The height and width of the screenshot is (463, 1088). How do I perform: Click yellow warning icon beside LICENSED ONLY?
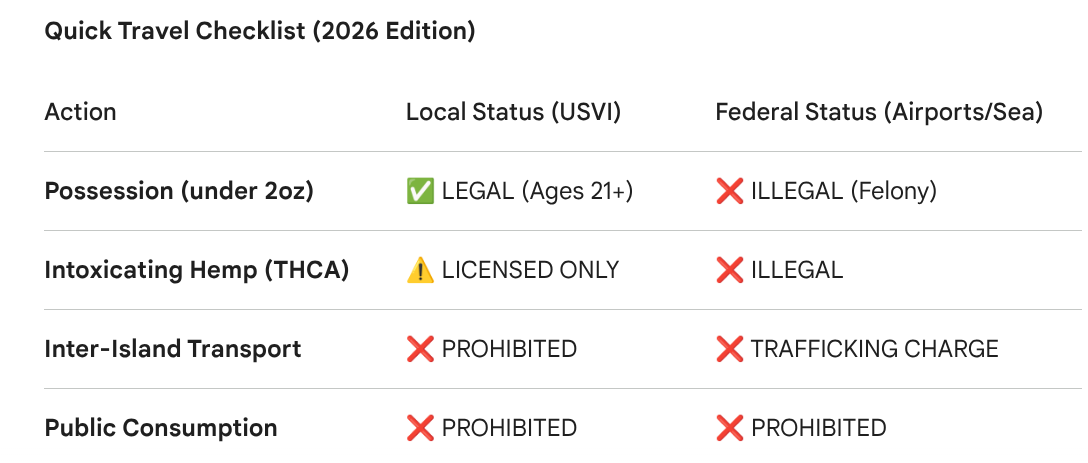tap(420, 269)
